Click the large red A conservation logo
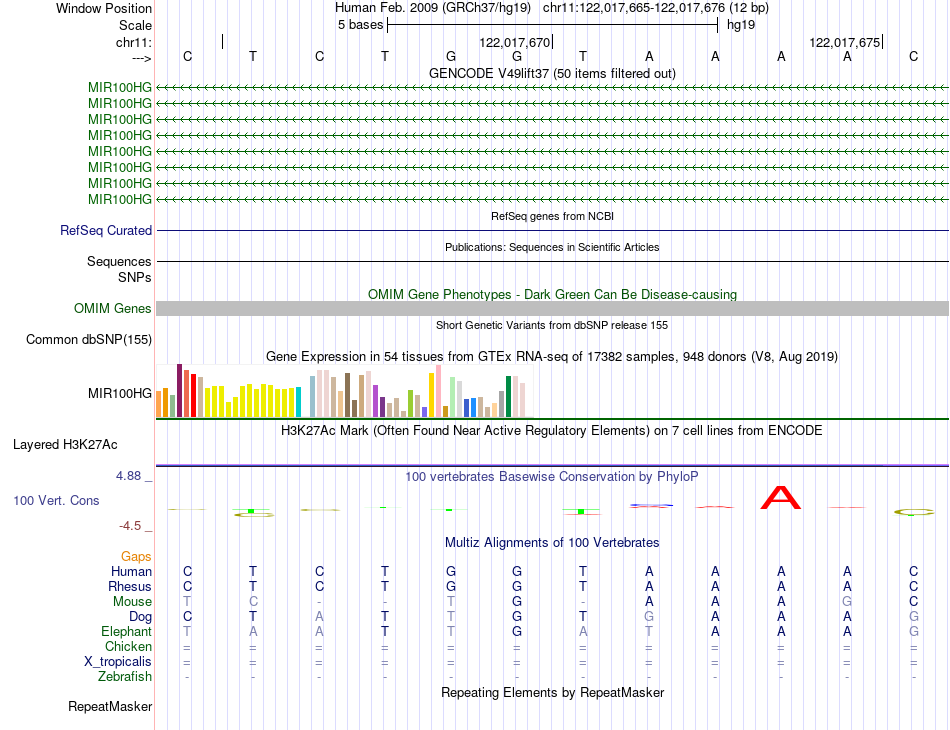The image size is (950, 730). 781,497
